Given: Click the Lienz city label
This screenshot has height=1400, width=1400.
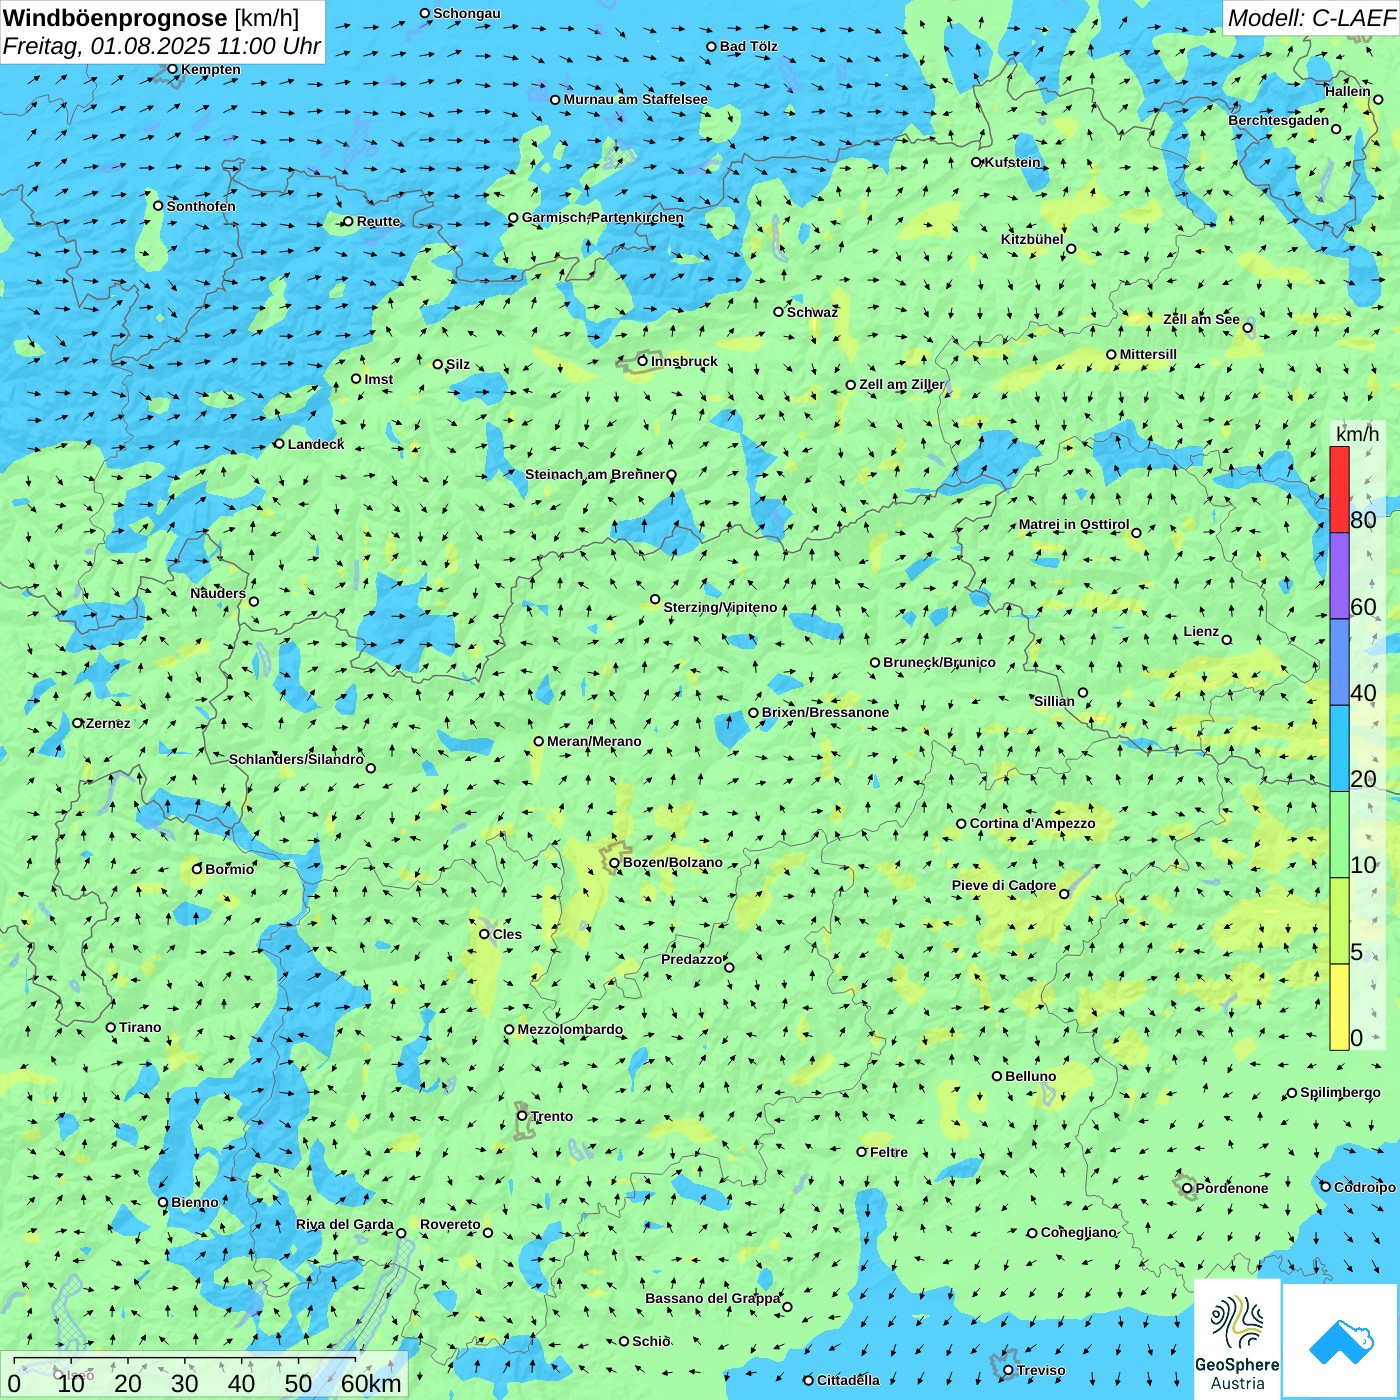Looking at the screenshot, I should point(1201,631).
